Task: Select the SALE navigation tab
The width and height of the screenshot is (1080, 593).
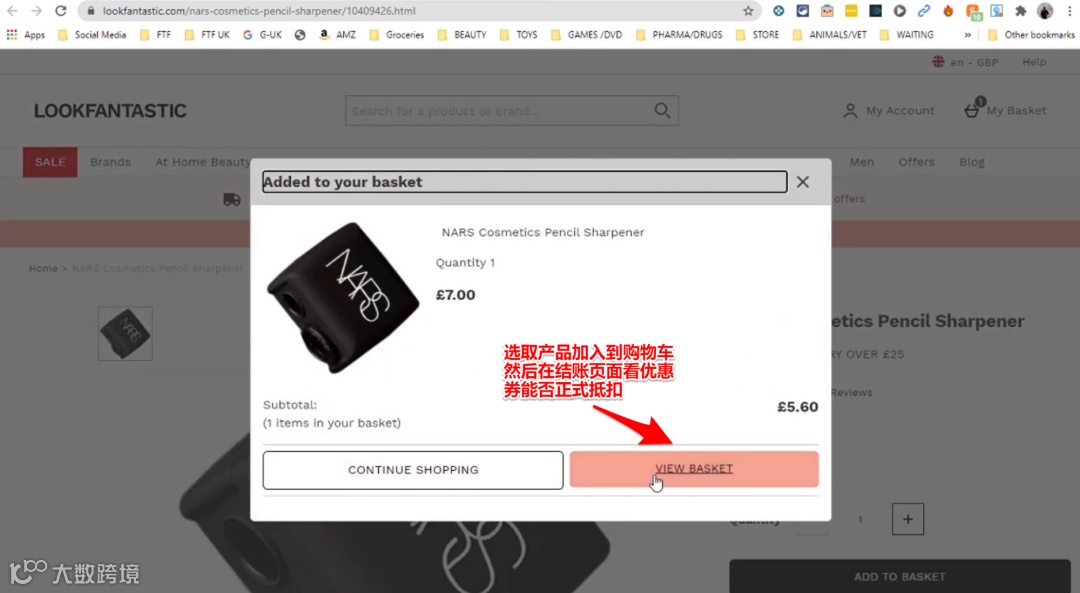Action: [50, 162]
